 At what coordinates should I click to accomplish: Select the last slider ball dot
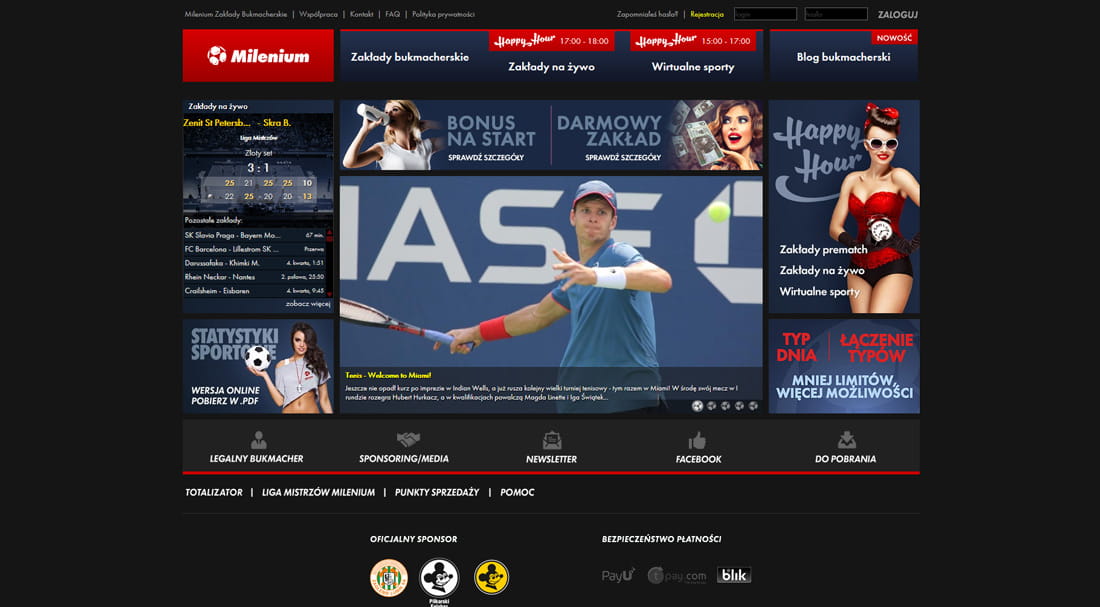tap(753, 406)
